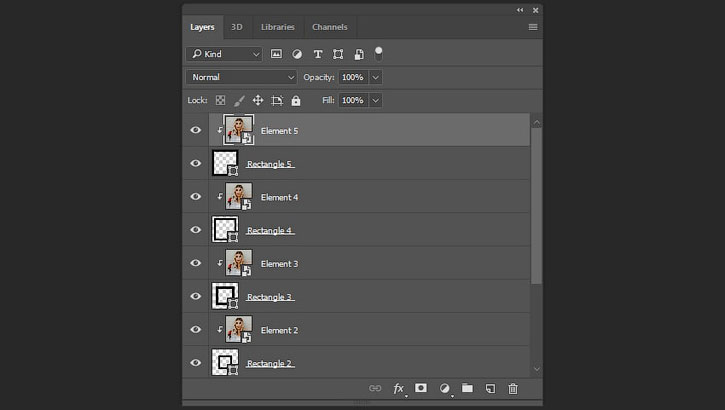
Task: Click Rectangle 3 shape thumbnail
Action: click(x=225, y=296)
